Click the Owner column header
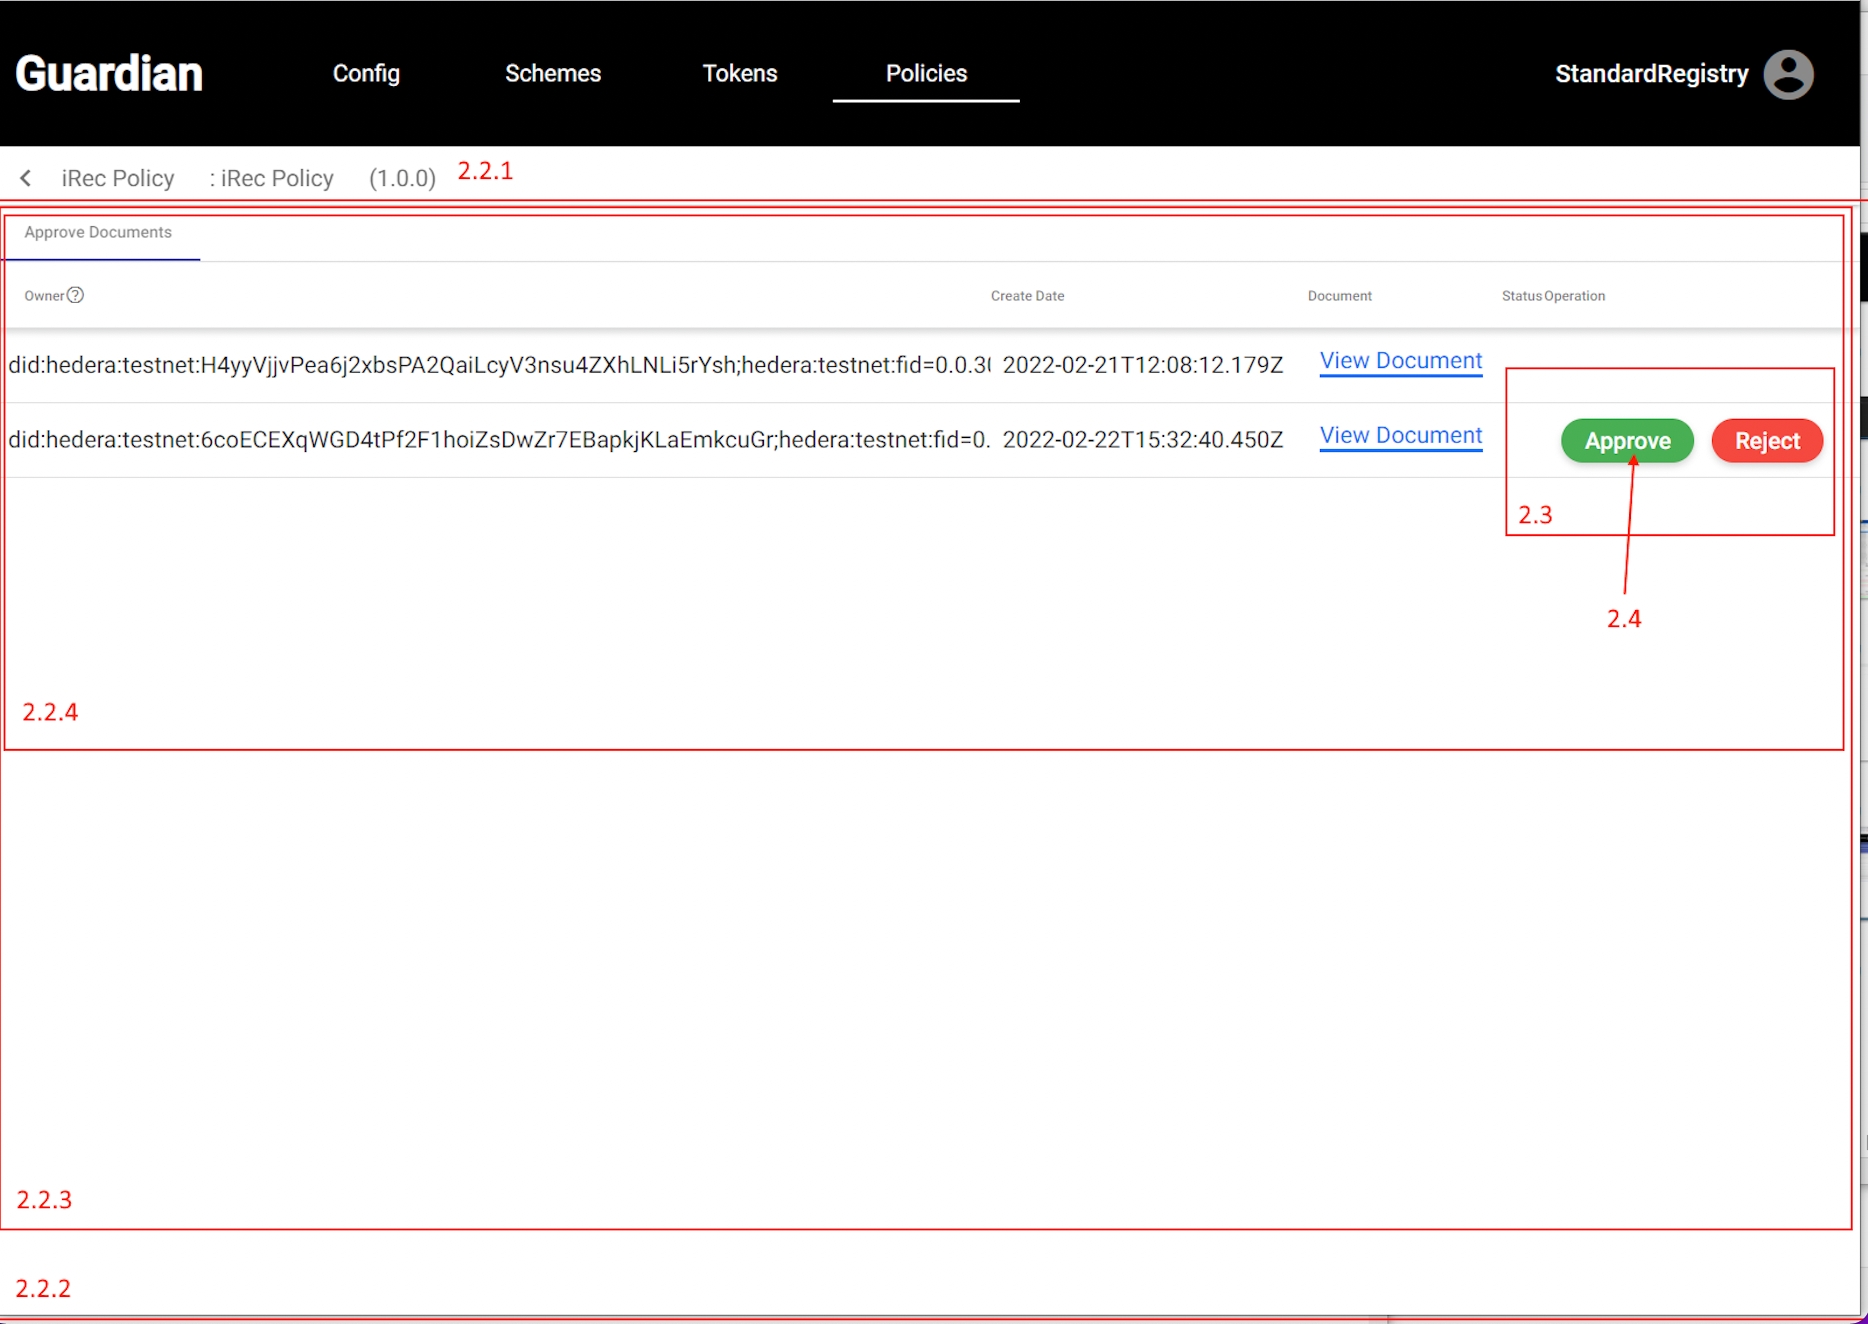 [44, 296]
